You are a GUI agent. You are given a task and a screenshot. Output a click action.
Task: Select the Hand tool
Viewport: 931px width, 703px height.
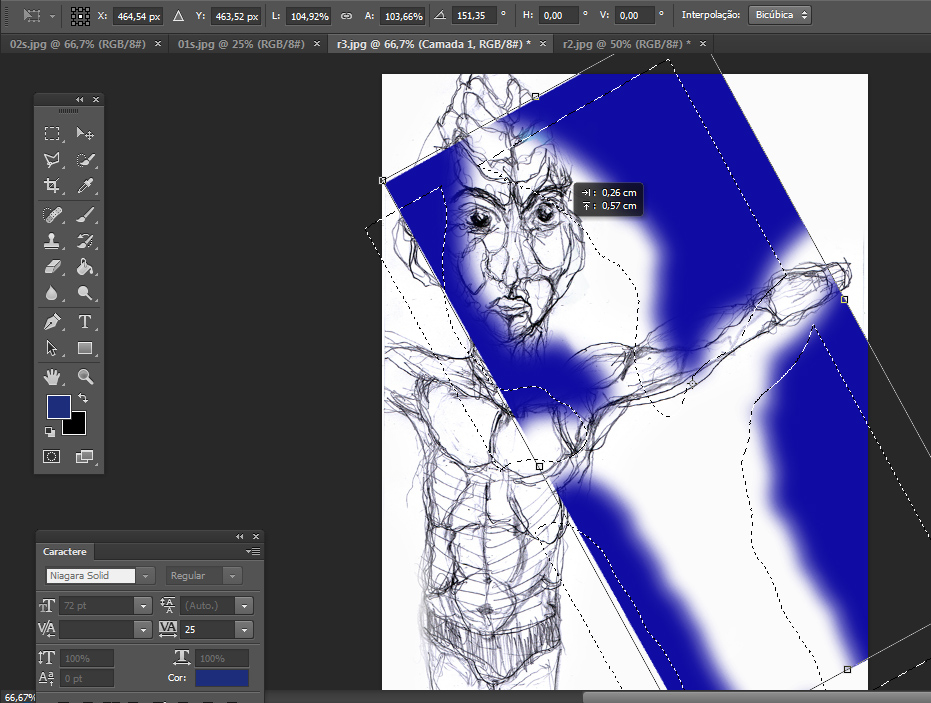pyautogui.click(x=52, y=377)
